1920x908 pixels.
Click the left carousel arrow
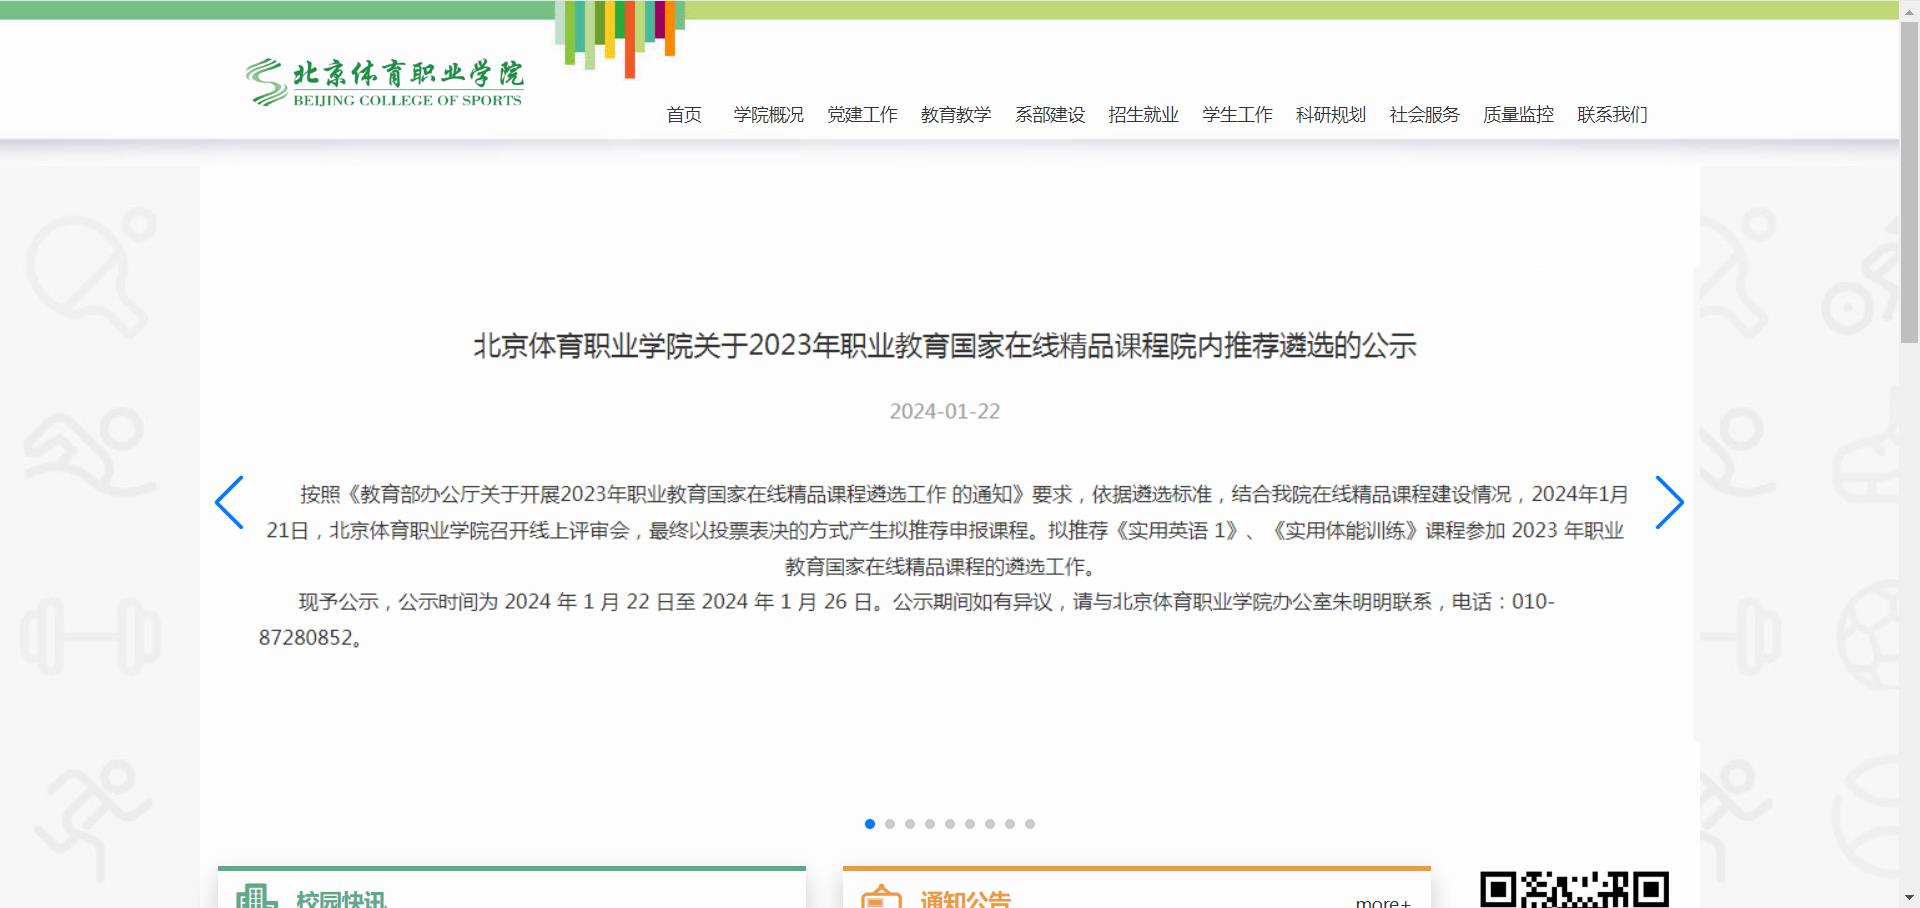point(229,503)
